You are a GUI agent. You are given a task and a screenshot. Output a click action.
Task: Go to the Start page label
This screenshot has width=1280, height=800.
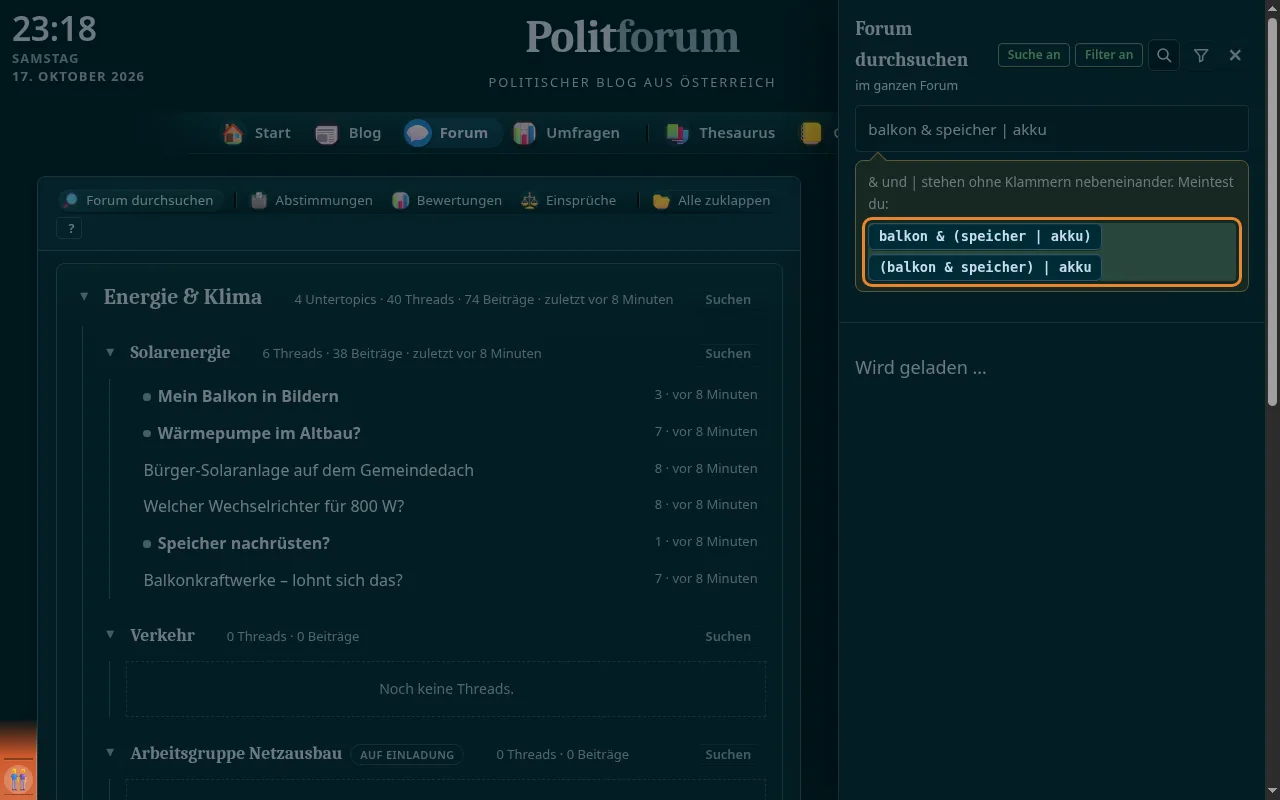[x=273, y=133]
